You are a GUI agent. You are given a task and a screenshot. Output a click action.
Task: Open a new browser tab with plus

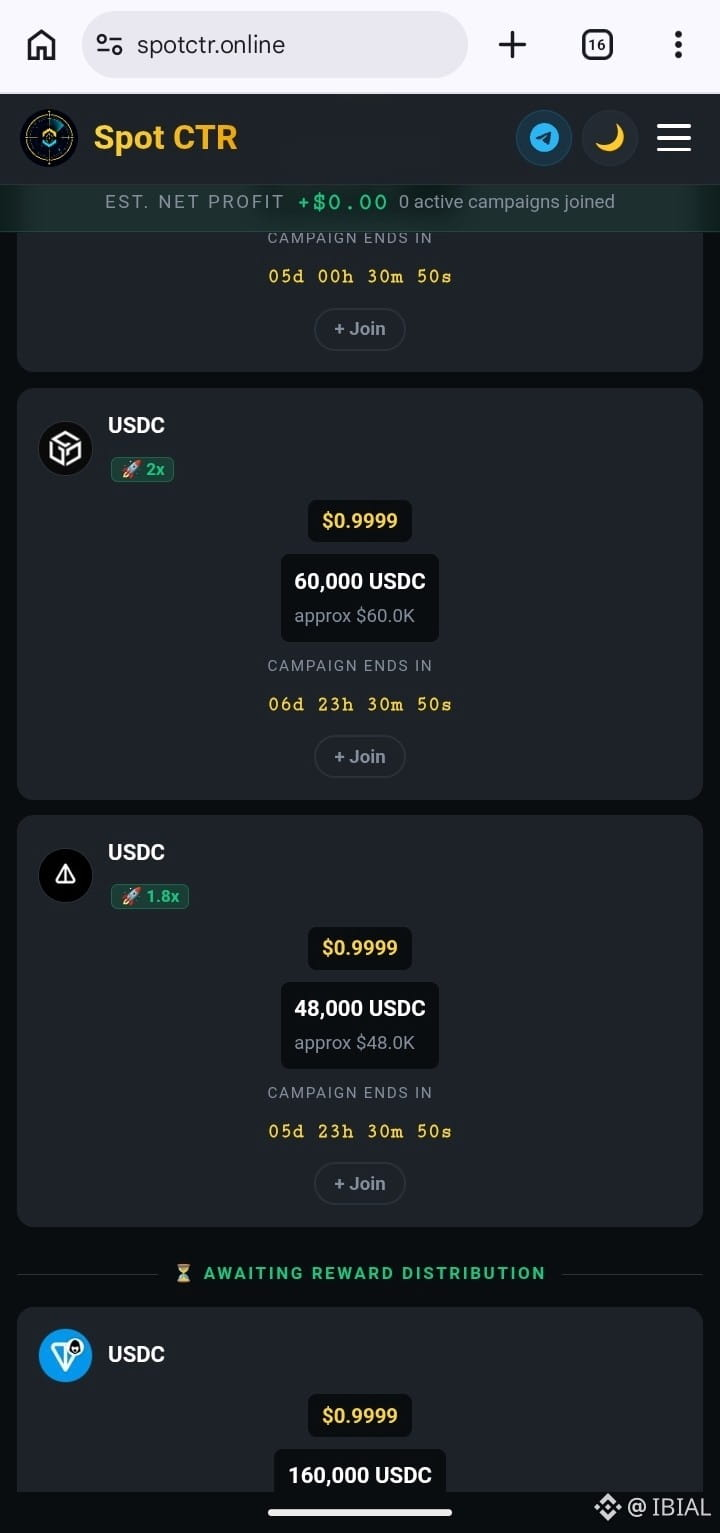tap(512, 45)
